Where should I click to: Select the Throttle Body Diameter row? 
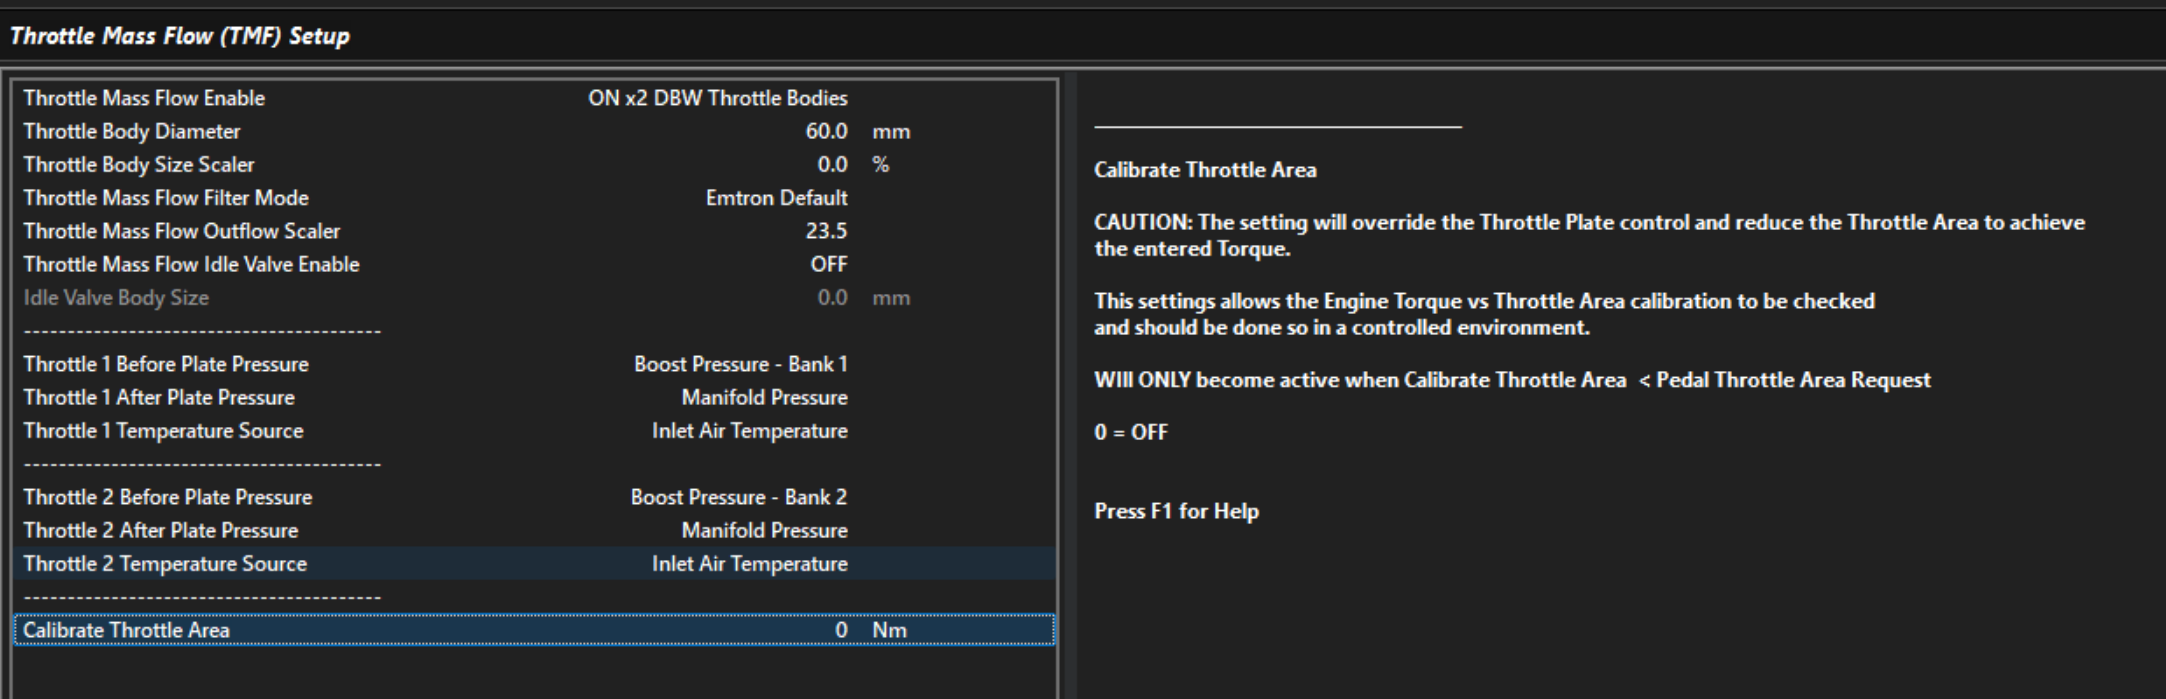coord(534,131)
